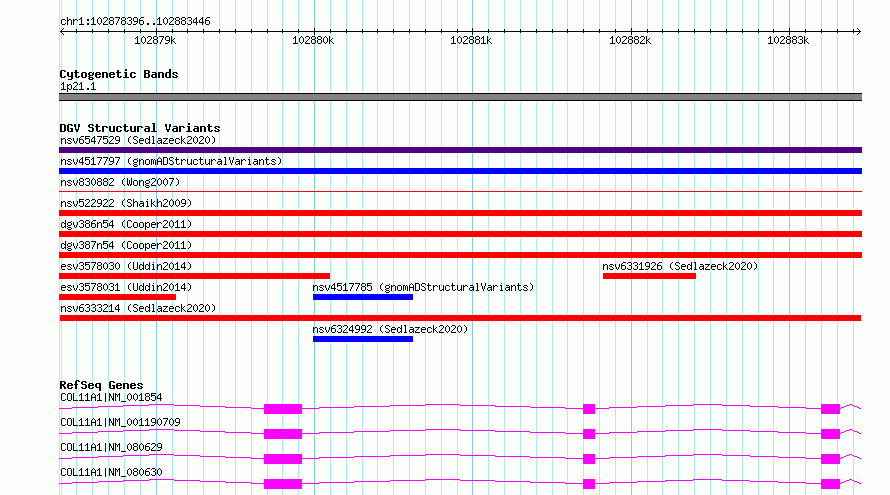
Task: Select the Cytogenetic Bands track title
Action: pos(119,74)
